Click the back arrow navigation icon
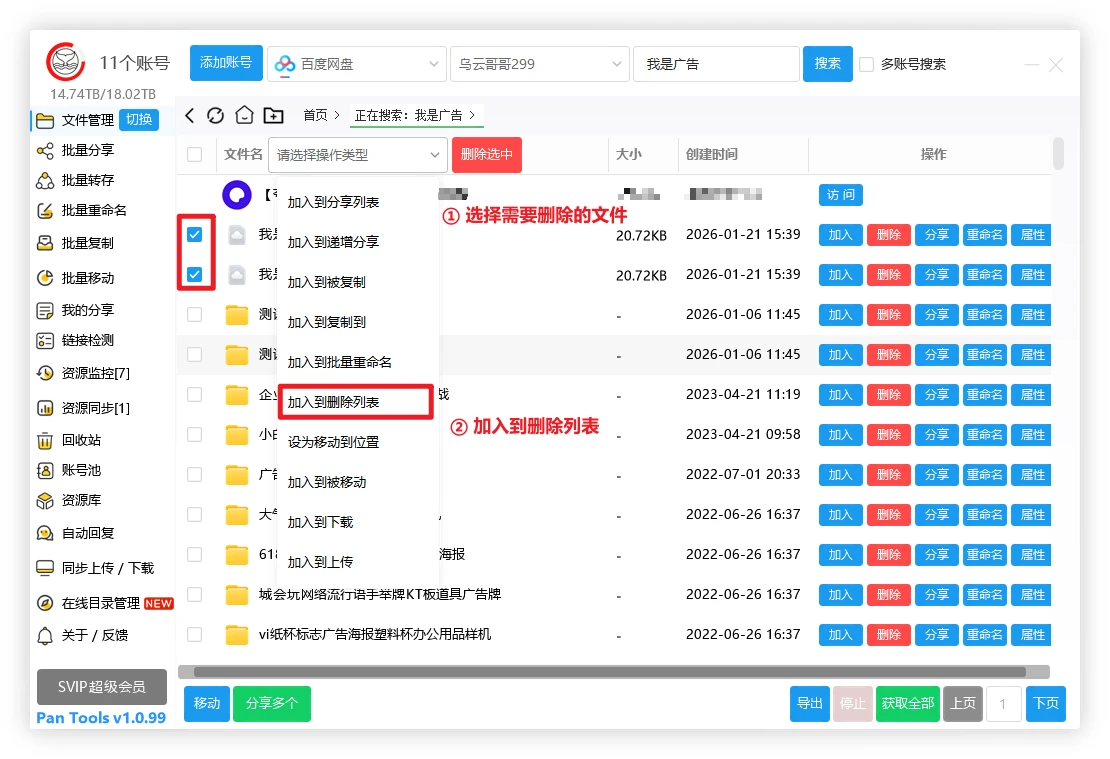Image resolution: width=1110 pixels, height=759 pixels. pyautogui.click(x=190, y=115)
